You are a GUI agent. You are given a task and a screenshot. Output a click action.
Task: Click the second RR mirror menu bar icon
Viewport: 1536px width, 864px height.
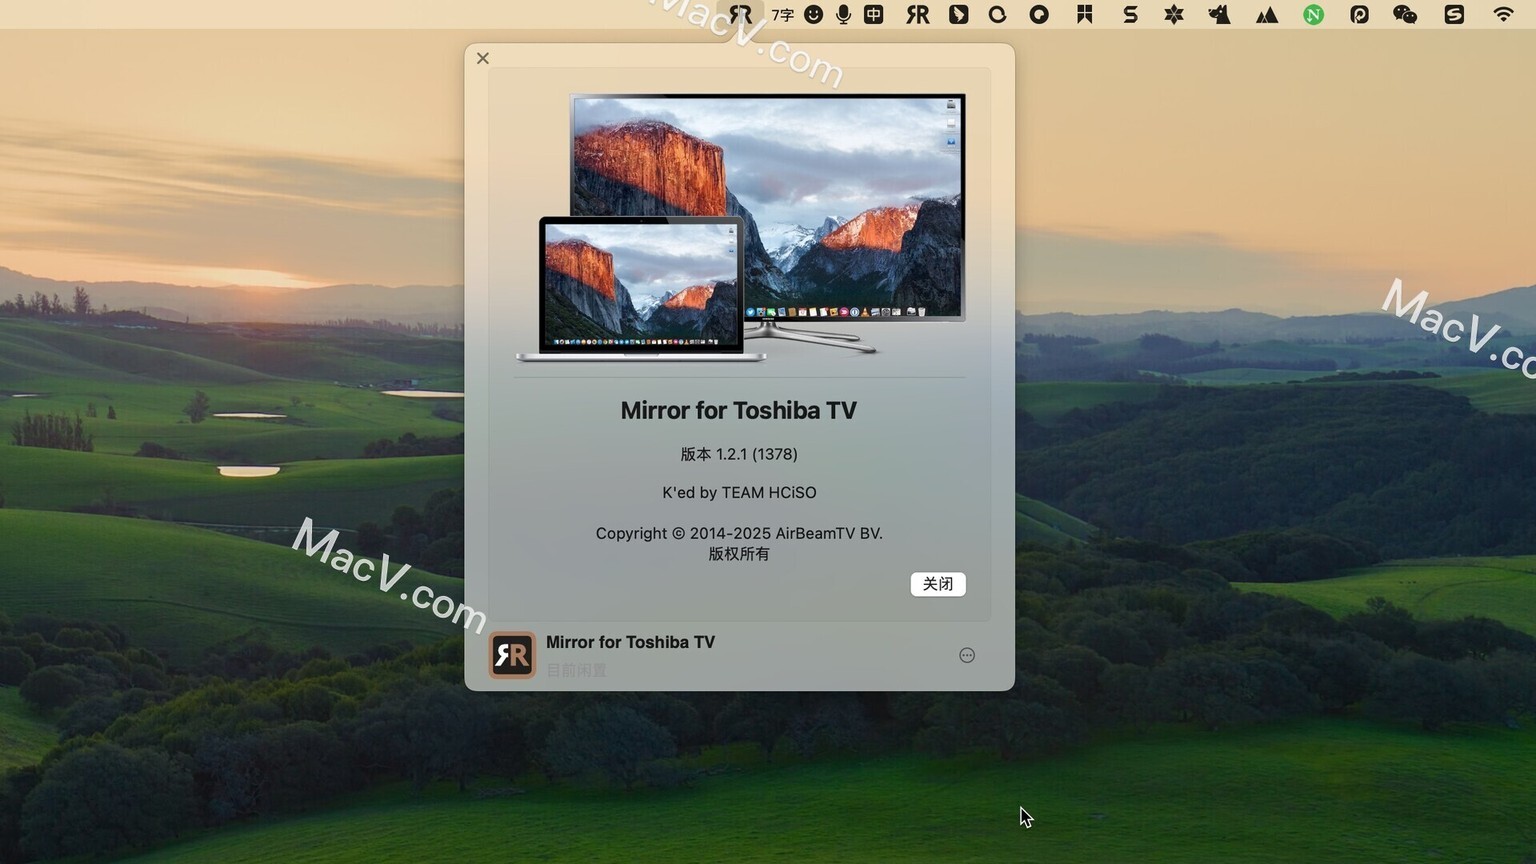pyautogui.click(x=917, y=14)
